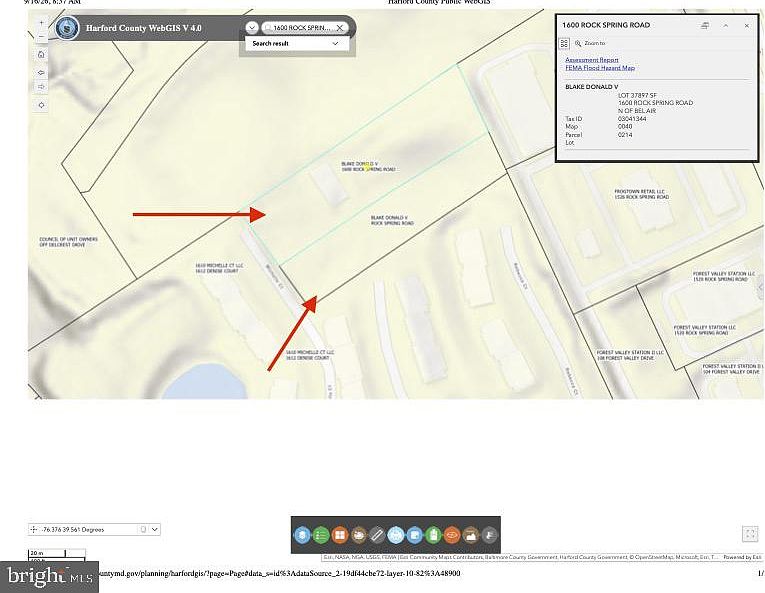
Task: Click the COUNCIL OF UNIT OWNERS parcel label
Action: click(x=68, y=242)
